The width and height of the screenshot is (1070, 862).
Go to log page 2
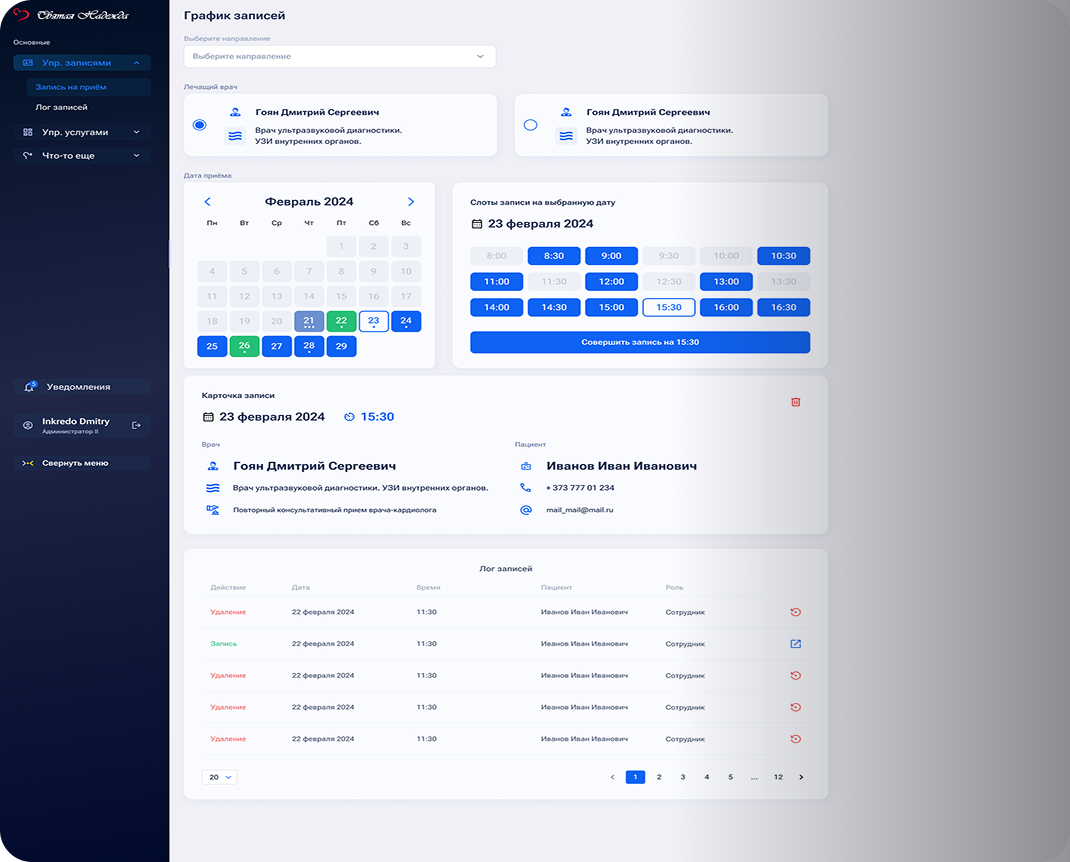659,777
